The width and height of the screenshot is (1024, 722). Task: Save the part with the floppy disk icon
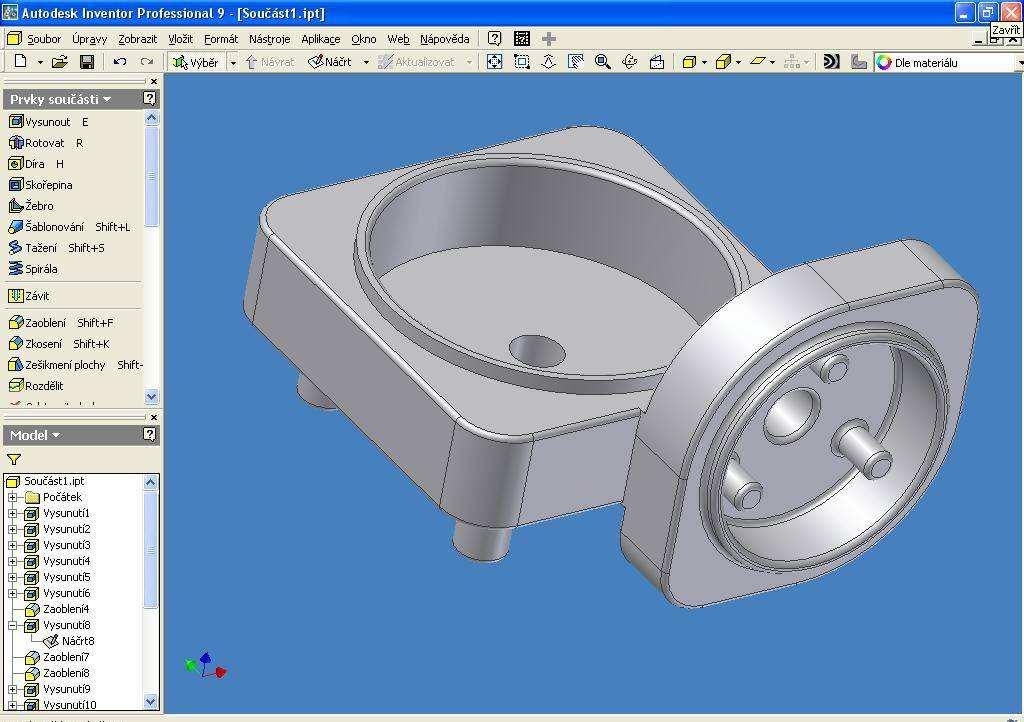[87, 62]
